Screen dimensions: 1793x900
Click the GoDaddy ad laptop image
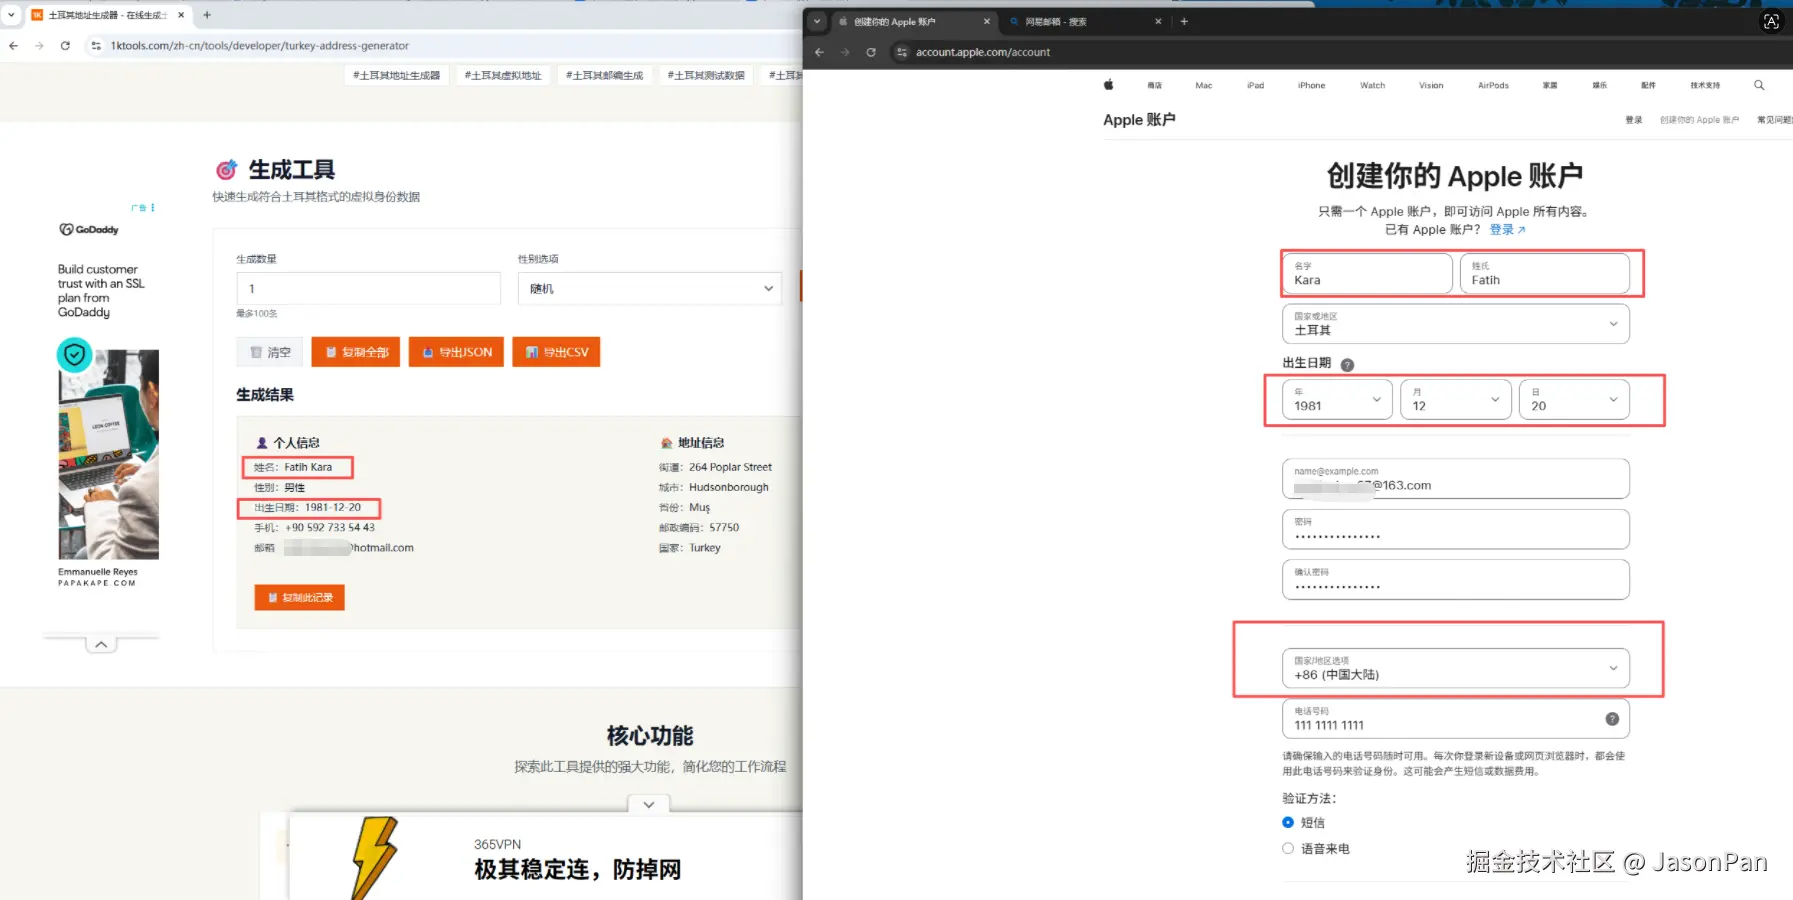coord(109,454)
